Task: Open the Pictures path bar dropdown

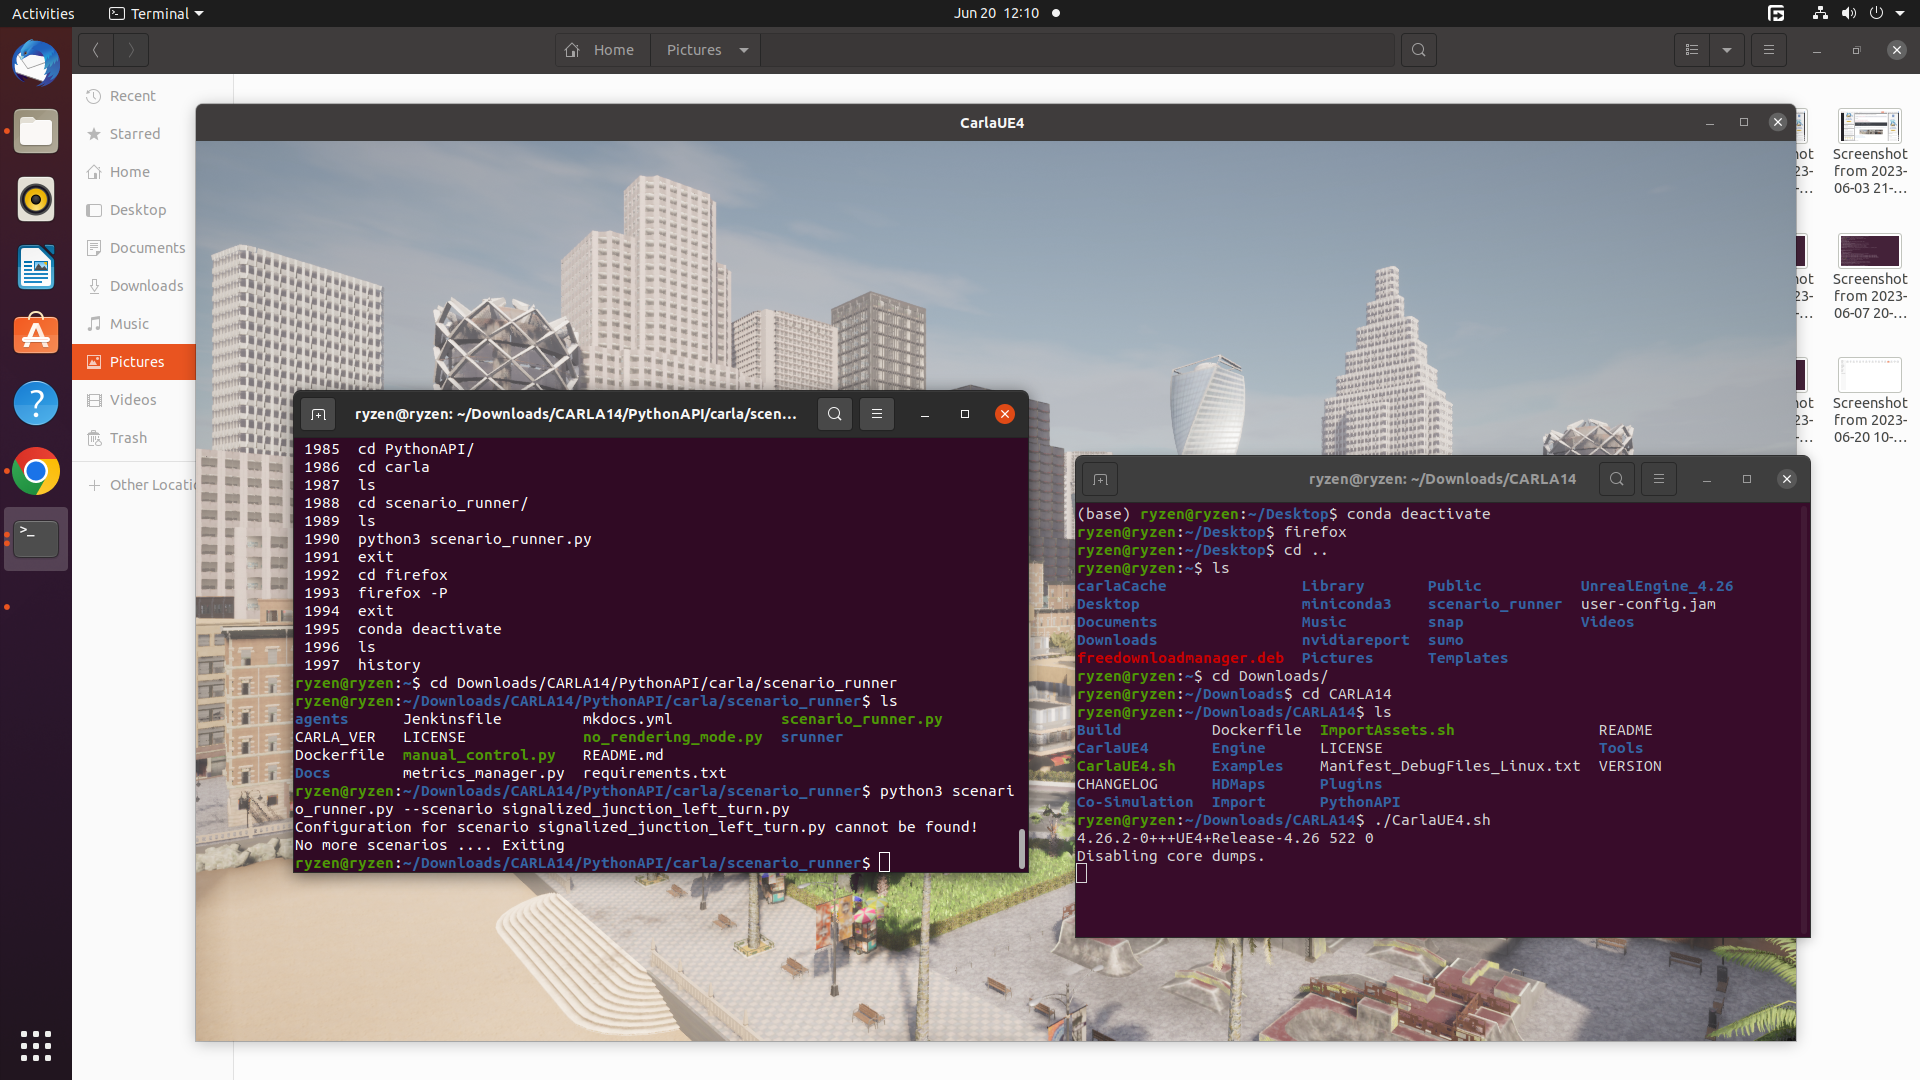Action: point(742,49)
